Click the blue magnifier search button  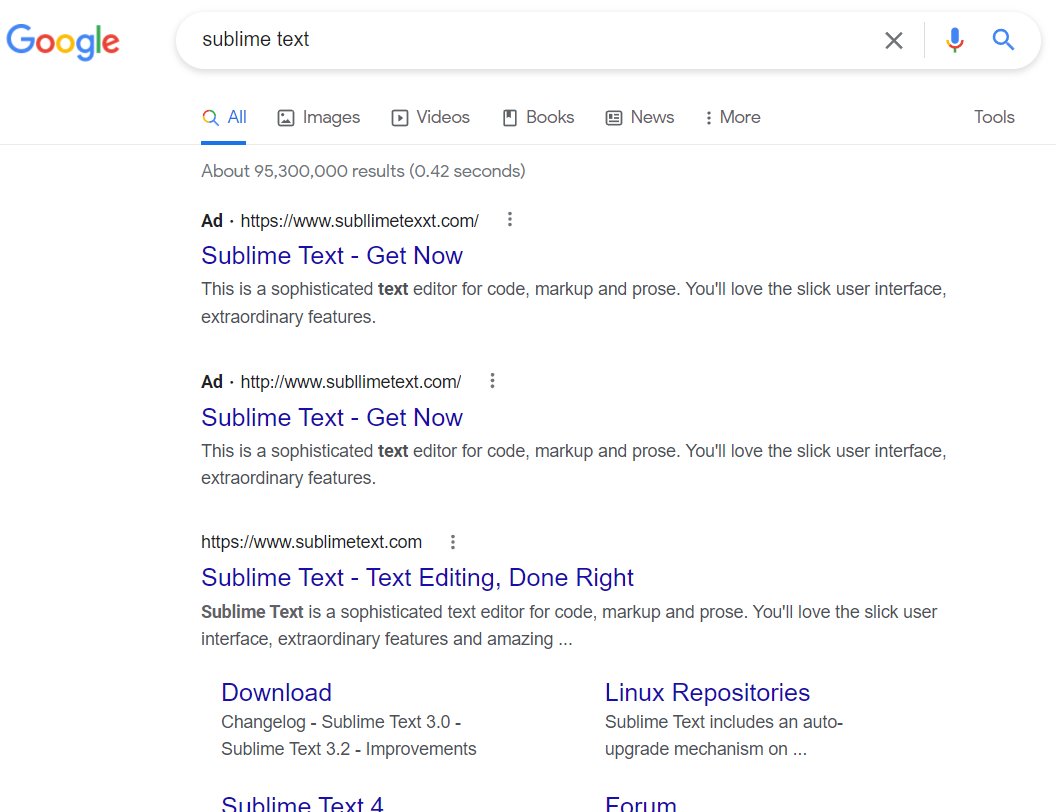pyautogui.click(x=1003, y=40)
